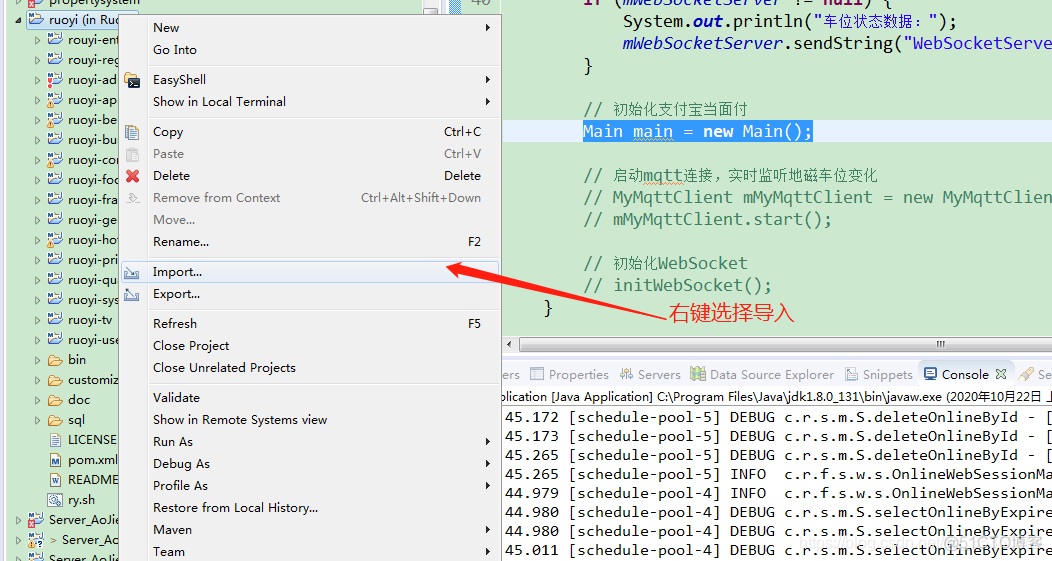Click the sql folder icon
1052x561 pixels.
(x=56, y=421)
